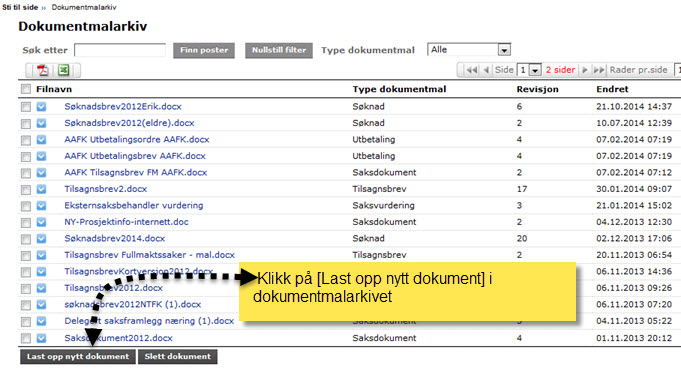Sort table by Endret column header

pos(612,89)
